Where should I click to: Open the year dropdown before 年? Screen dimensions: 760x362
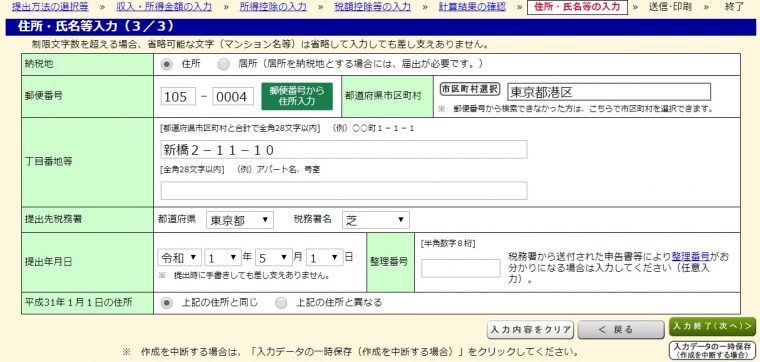click(223, 257)
